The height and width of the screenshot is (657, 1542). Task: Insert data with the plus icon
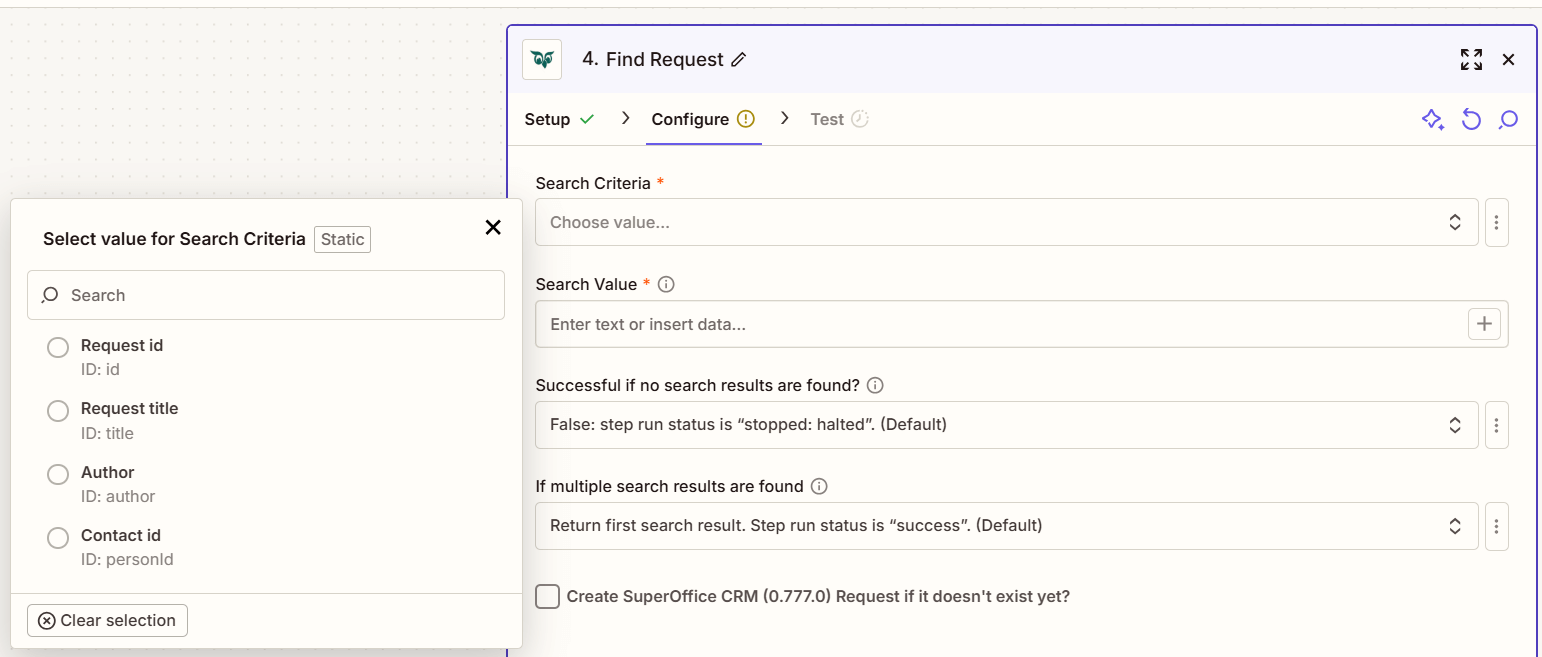click(x=1484, y=323)
